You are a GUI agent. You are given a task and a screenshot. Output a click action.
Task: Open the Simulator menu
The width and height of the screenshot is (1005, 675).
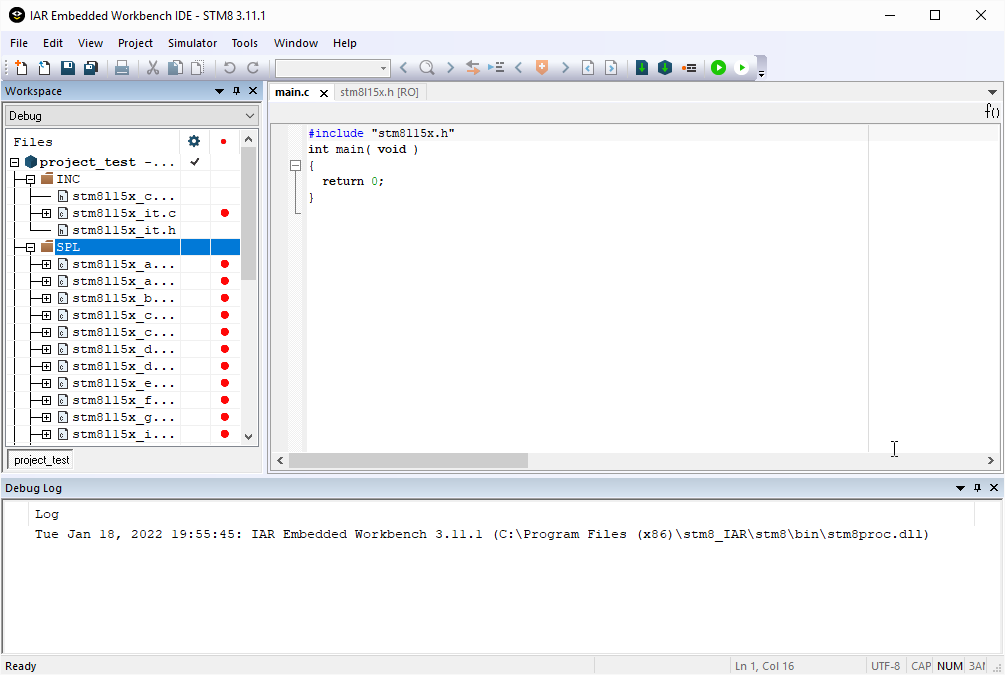tap(192, 43)
